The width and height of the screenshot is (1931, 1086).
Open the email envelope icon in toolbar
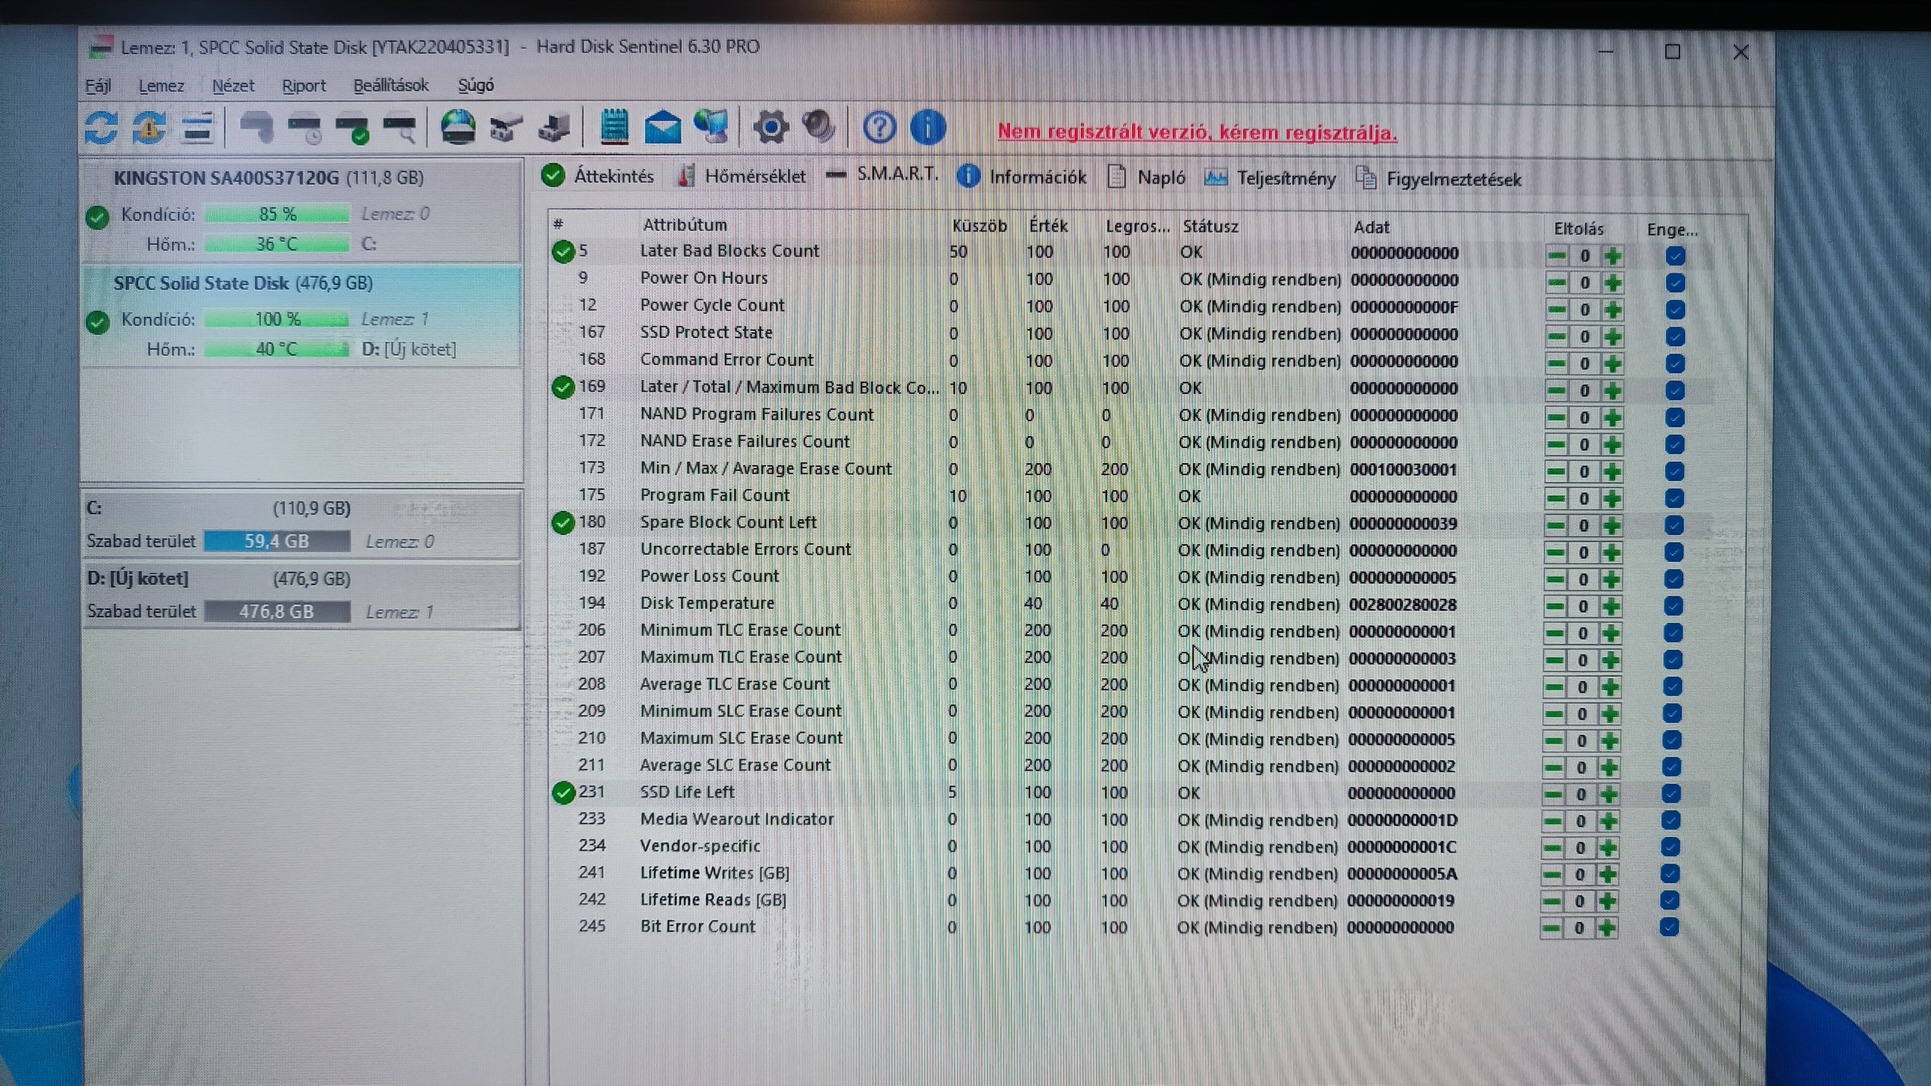[x=662, y=128]
